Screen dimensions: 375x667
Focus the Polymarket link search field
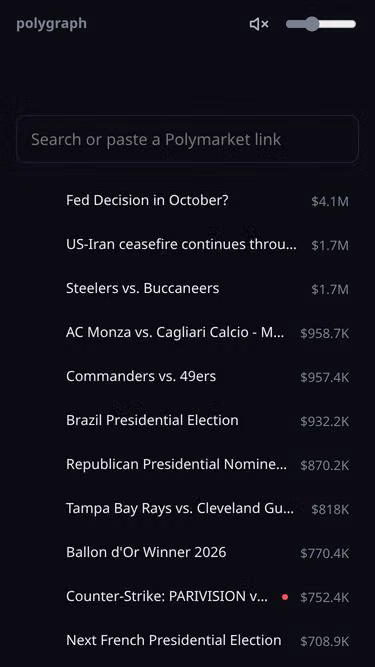click(x=187, y=139)
